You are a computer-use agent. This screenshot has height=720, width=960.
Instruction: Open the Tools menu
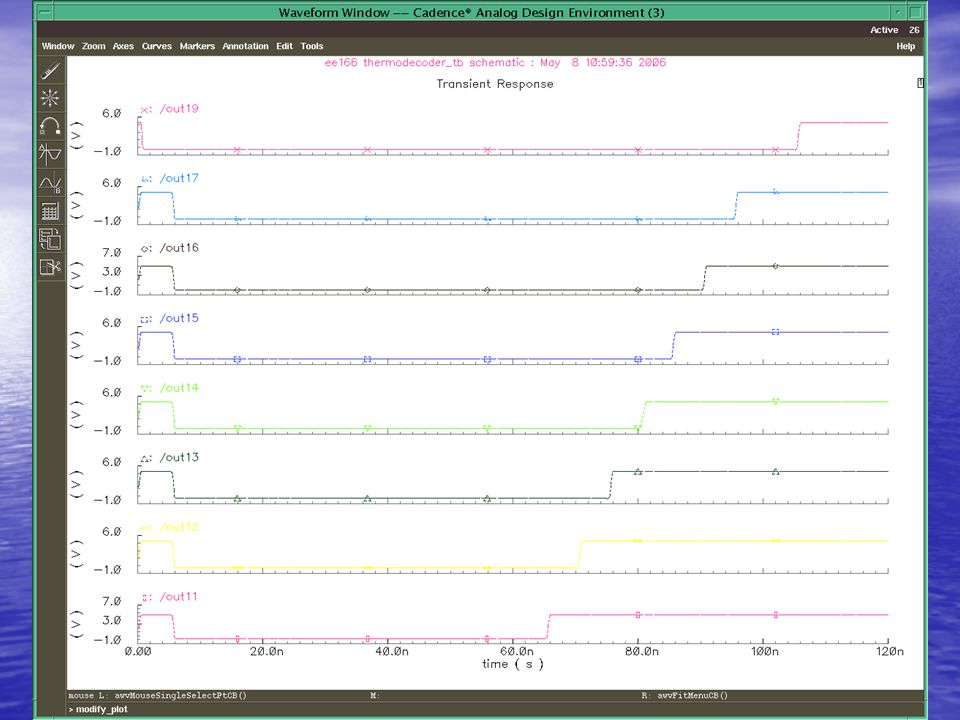312,46
